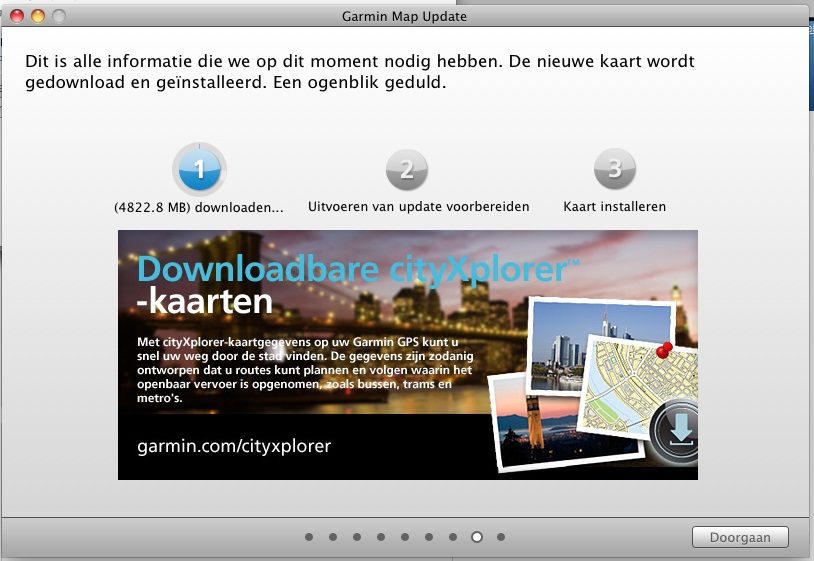Select the seventh page indicator dot

pos(453,537)
